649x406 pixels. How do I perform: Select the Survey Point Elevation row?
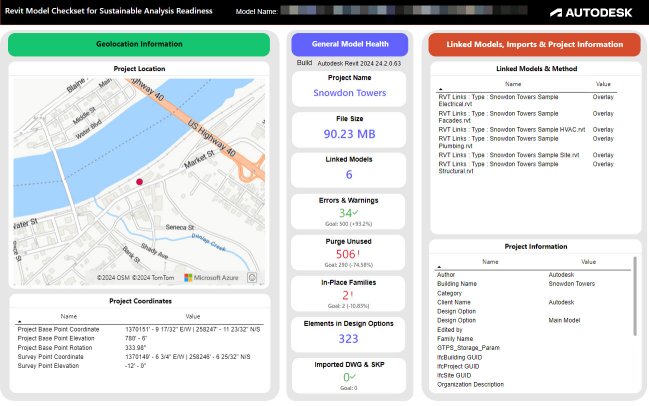coord(139,366)
